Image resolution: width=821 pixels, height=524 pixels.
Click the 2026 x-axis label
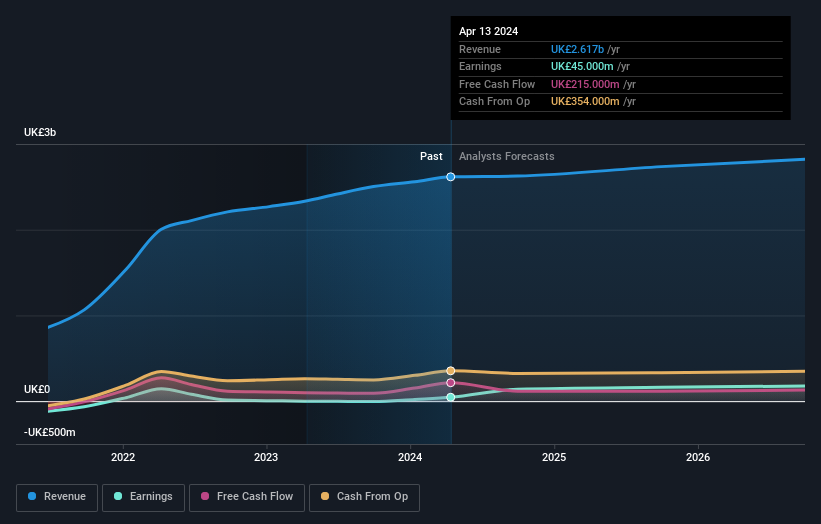pyautogui.click(x=698, y=458)
